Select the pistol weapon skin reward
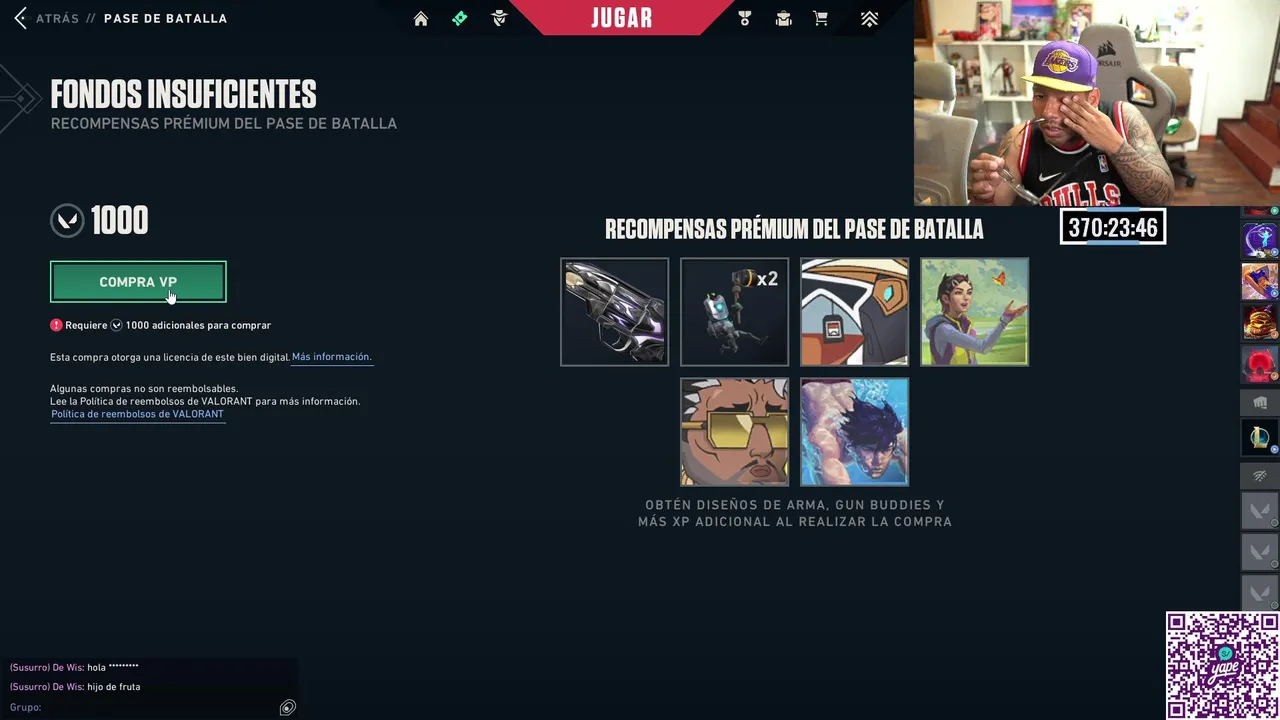The height and width of the screenshot is (720, 1280). (x=614, y=312)
